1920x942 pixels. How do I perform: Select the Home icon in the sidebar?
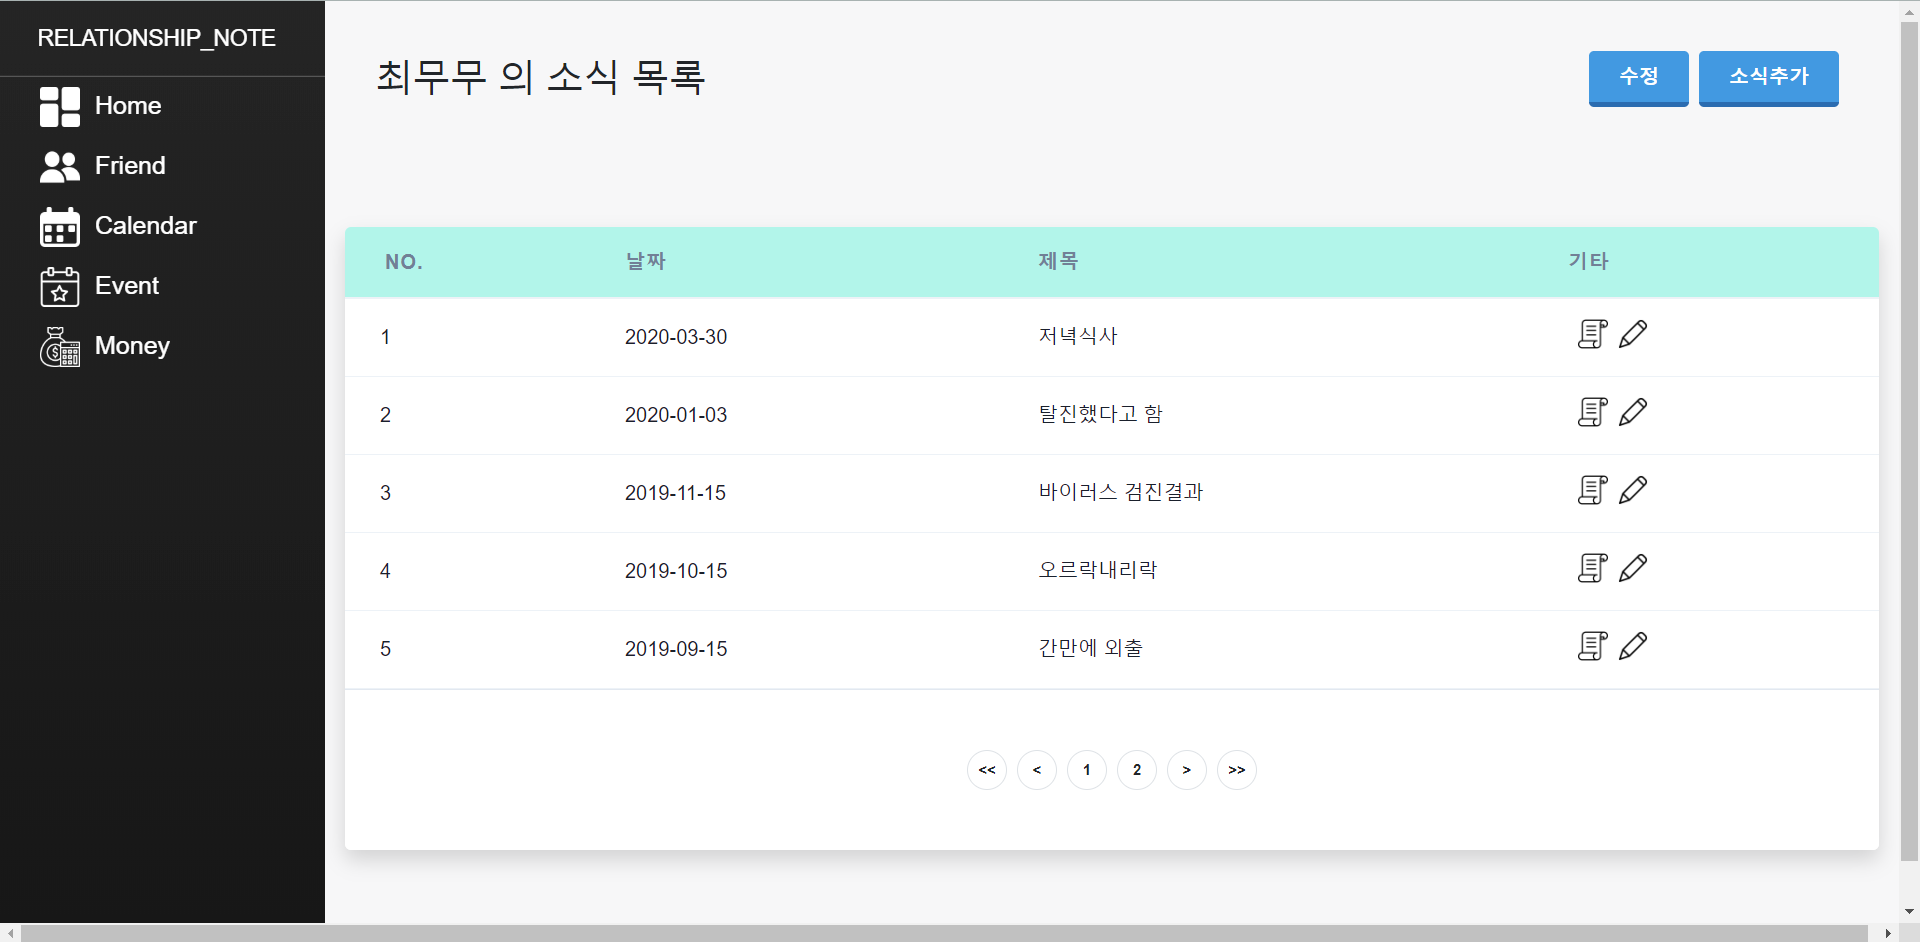[x=59, y=106]
